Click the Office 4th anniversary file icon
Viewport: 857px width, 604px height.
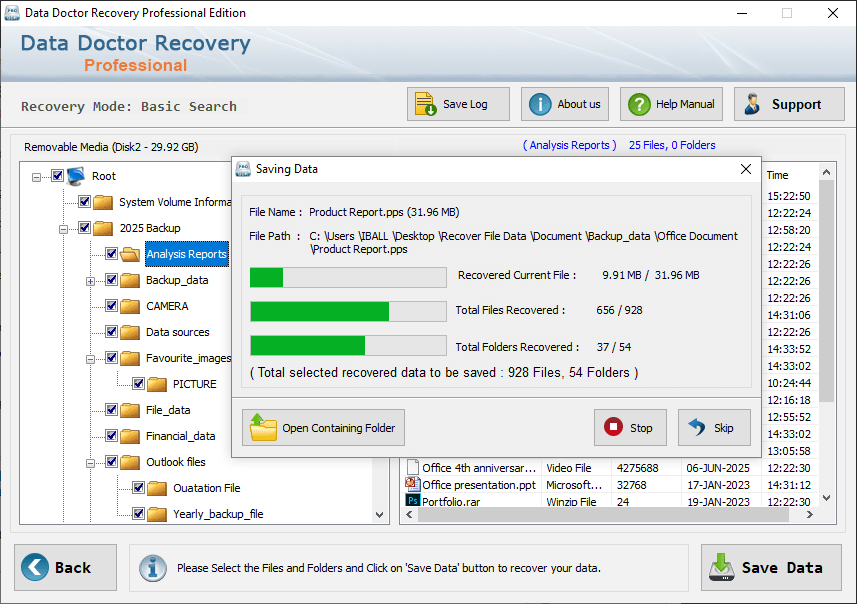(413, 467)
